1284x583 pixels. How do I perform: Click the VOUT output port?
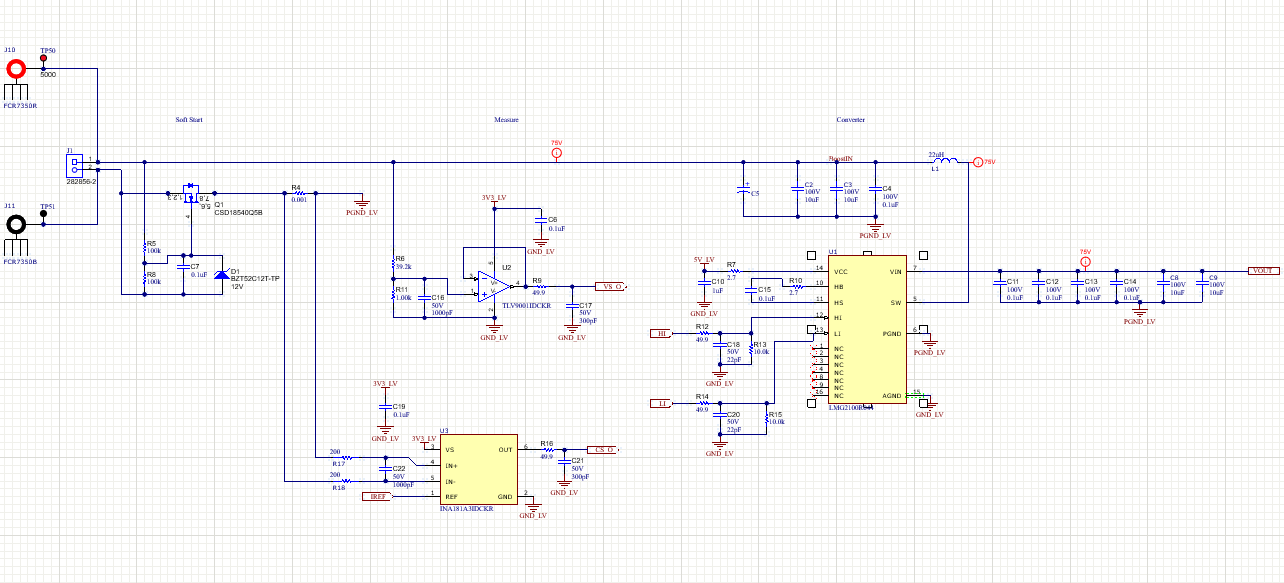pos(1262,271)
